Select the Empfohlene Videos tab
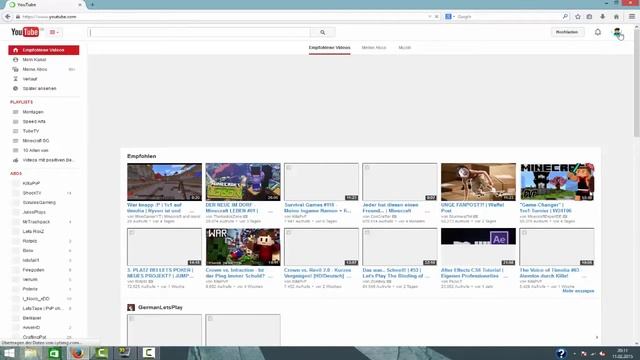 pos(329,48)
